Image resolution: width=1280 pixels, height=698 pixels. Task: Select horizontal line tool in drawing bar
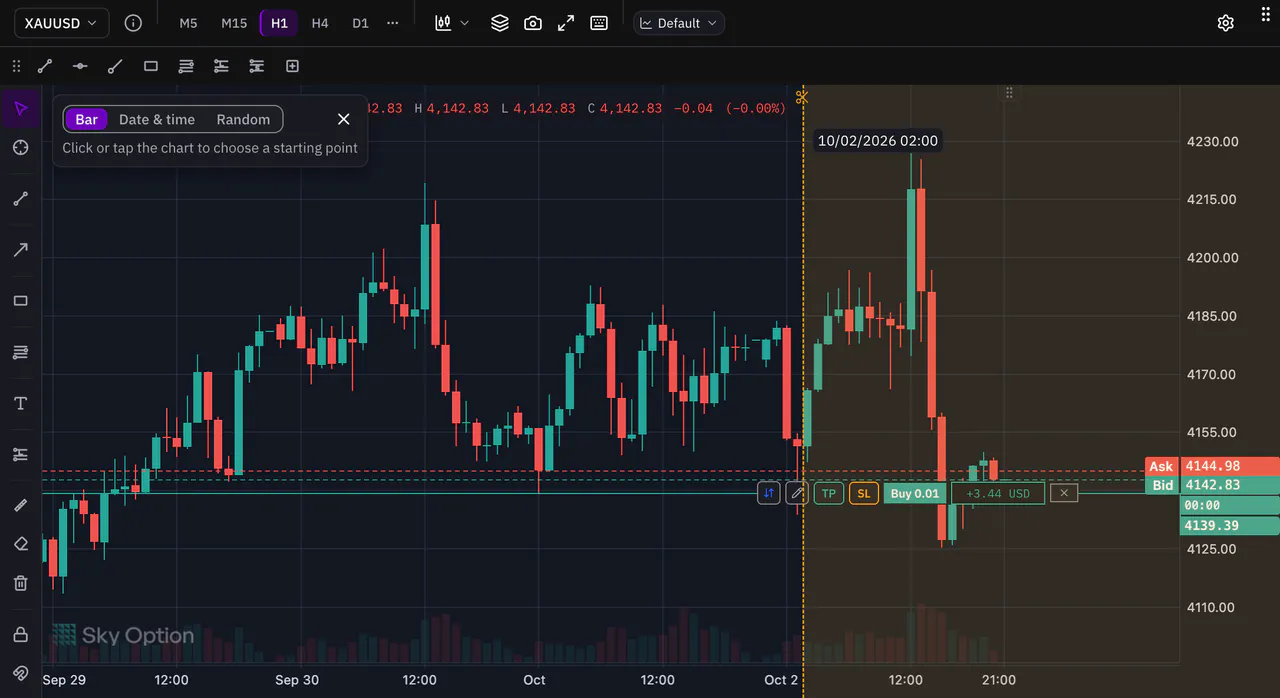[x=80, y=66]
